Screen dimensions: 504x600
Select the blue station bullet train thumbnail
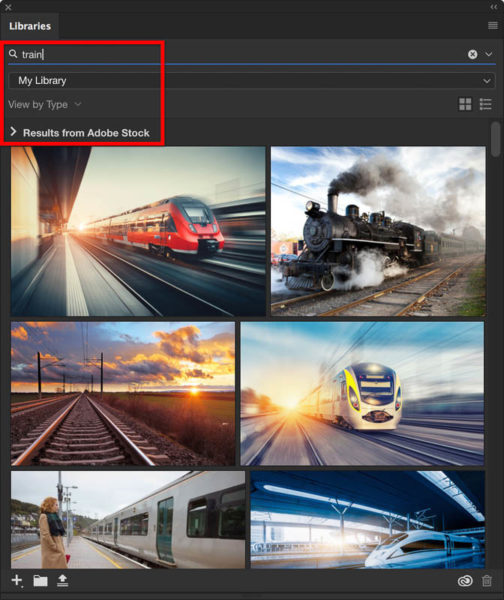[x=368, y=520]
